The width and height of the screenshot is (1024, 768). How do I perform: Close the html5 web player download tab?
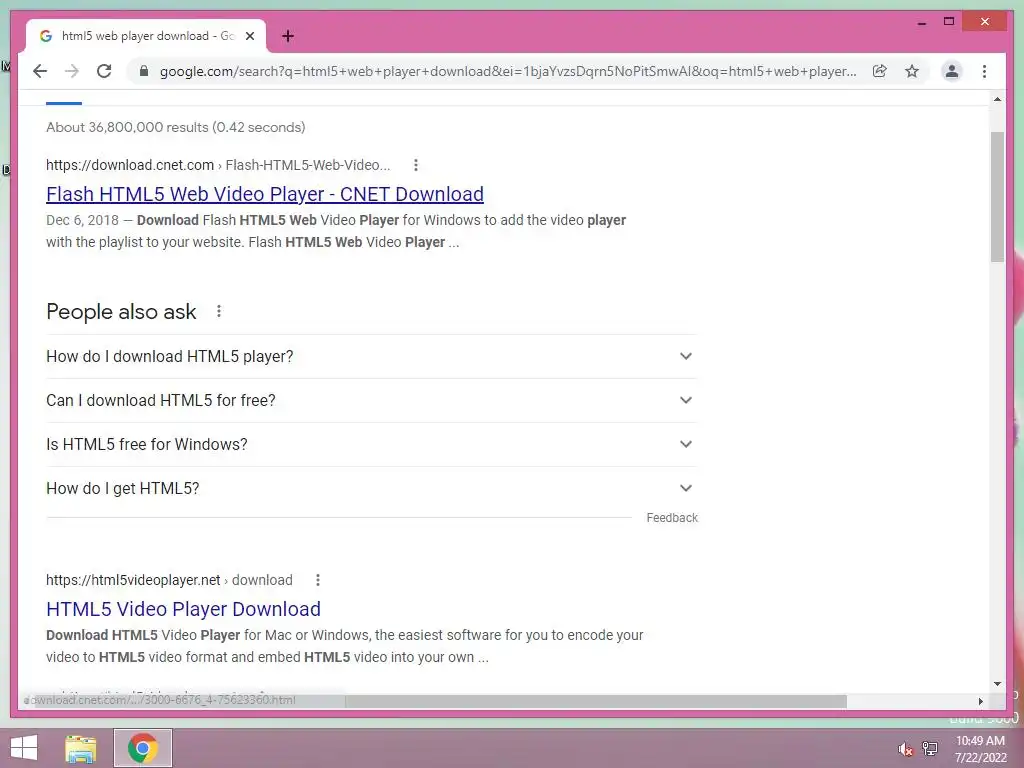click(249, 36)
